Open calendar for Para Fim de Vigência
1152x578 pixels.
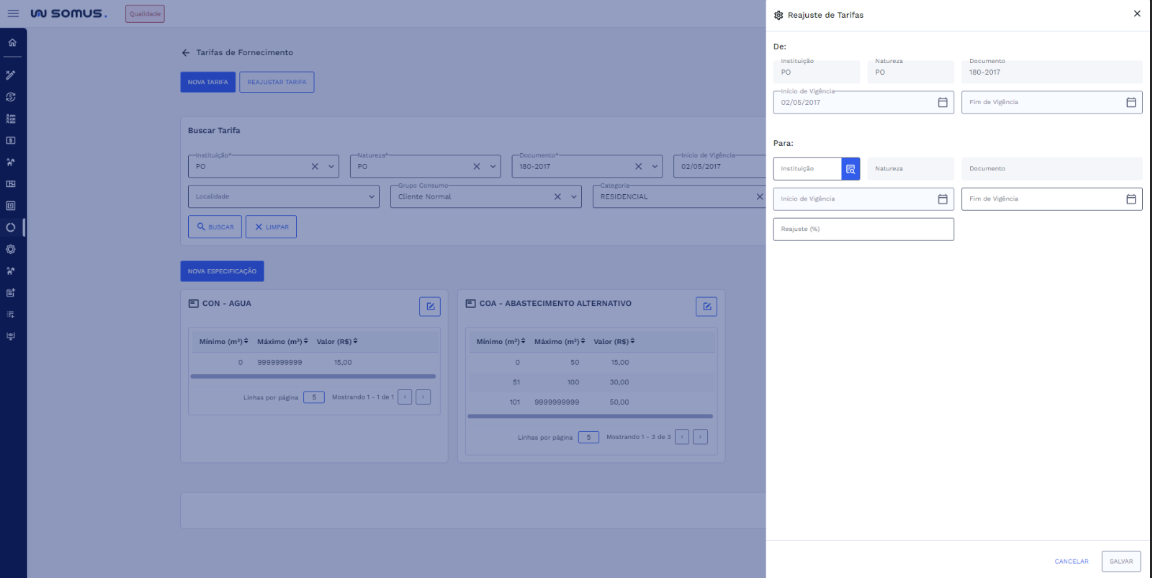point(1131,199)
